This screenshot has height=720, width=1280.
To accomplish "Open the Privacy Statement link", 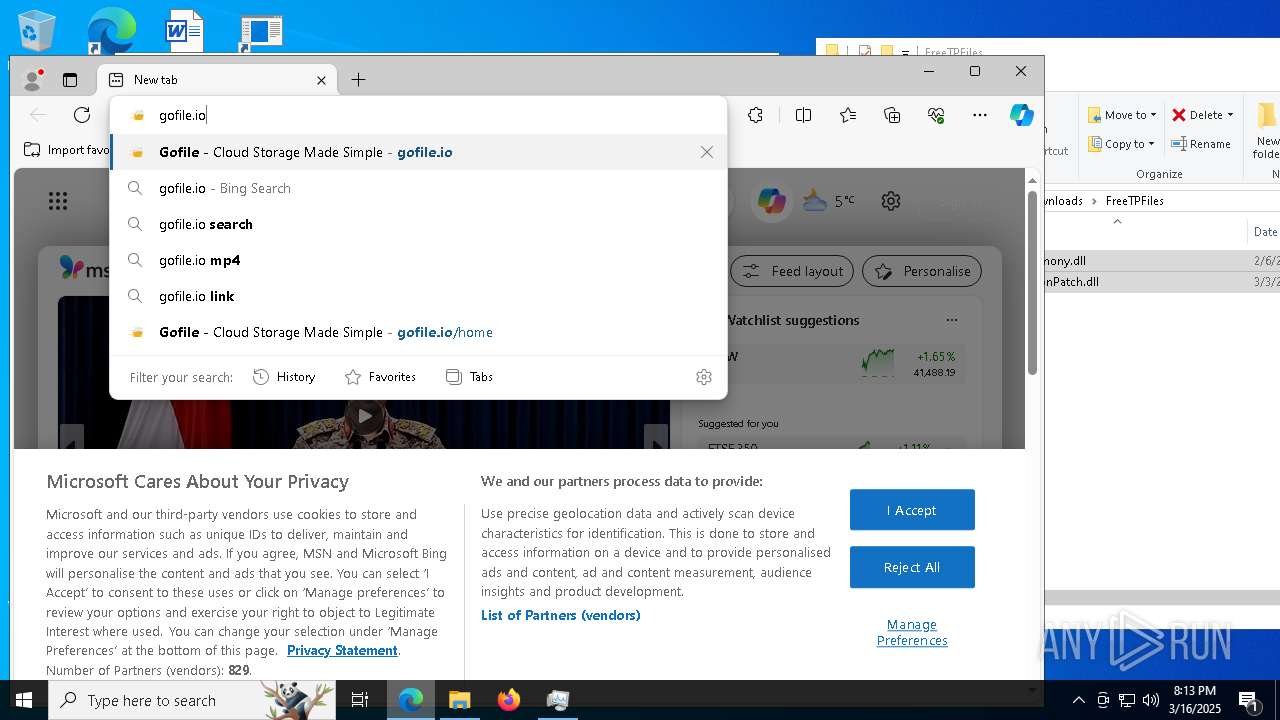I will pos(342,651).
